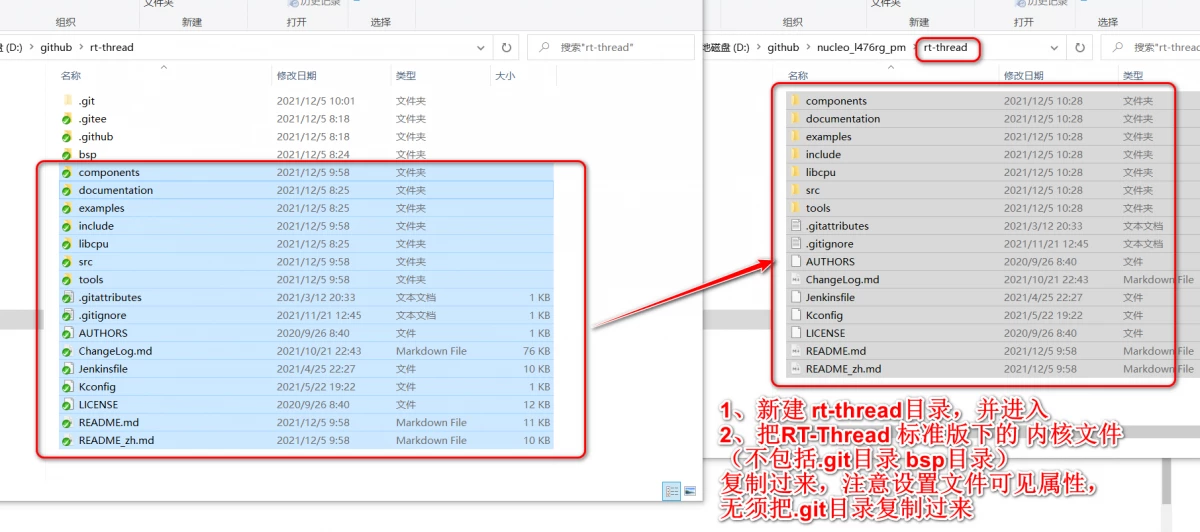Viewport: 1200px width, 532px height.
Task: Select Kconfig file name in right window
Action: (x=825, y=316)
